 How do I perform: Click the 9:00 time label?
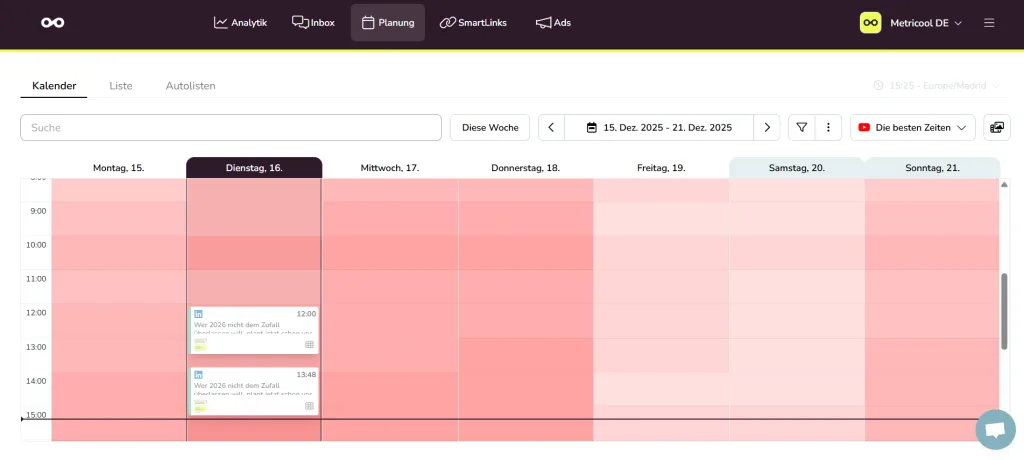pyautogui.click(x=37, y=211)
